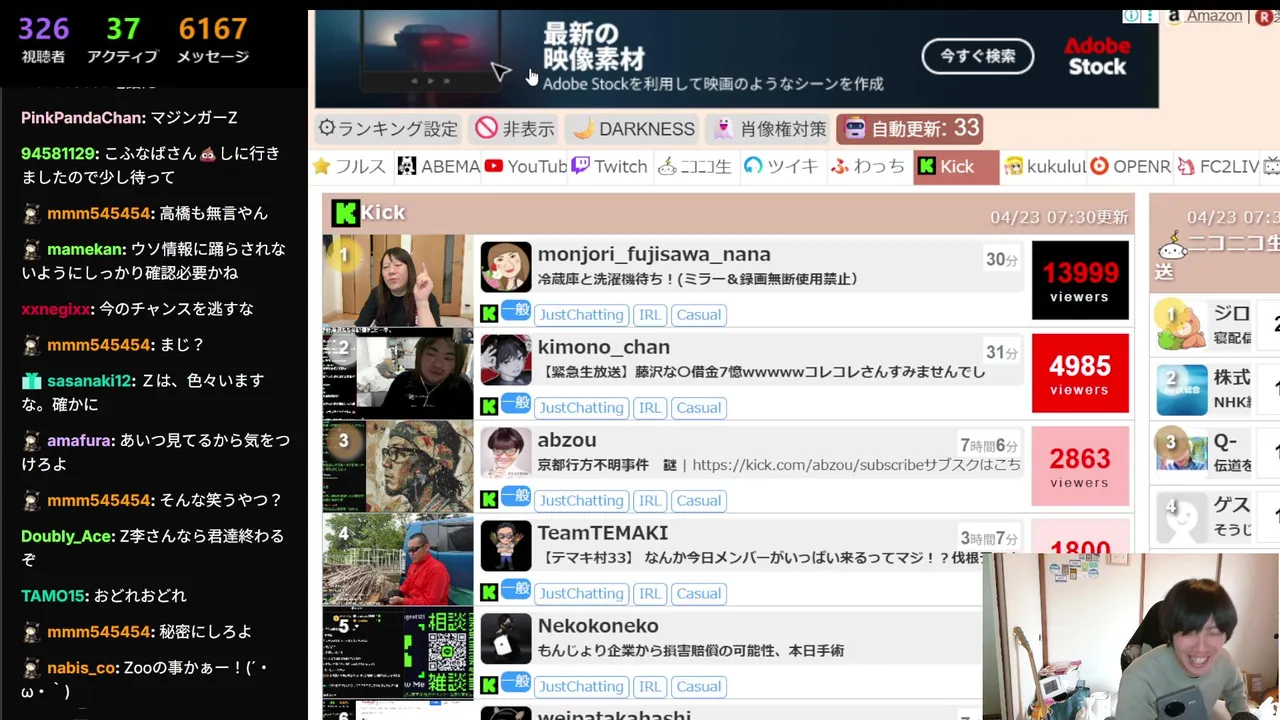This screenshot has height=720, width=1280.
Task: Click TeamTEMAKI avatar icon
Action: (506, 545)
